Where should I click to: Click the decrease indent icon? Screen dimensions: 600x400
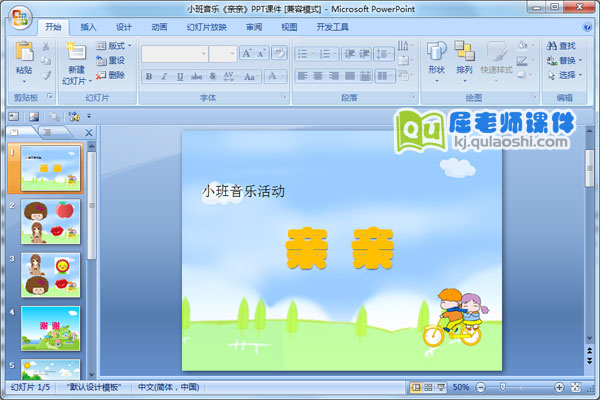click(x=349, y=54)
